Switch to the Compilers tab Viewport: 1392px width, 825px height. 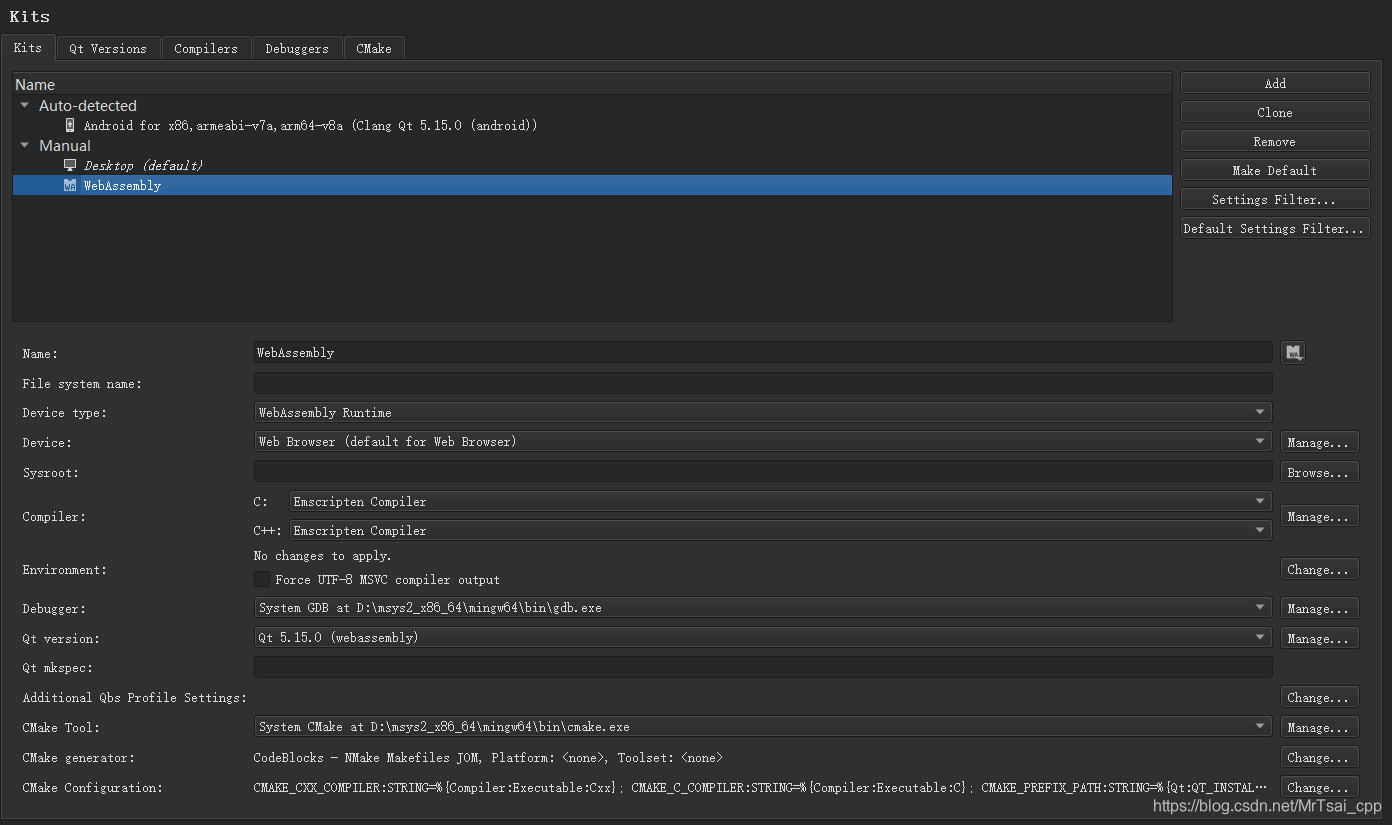click(206, 48)
